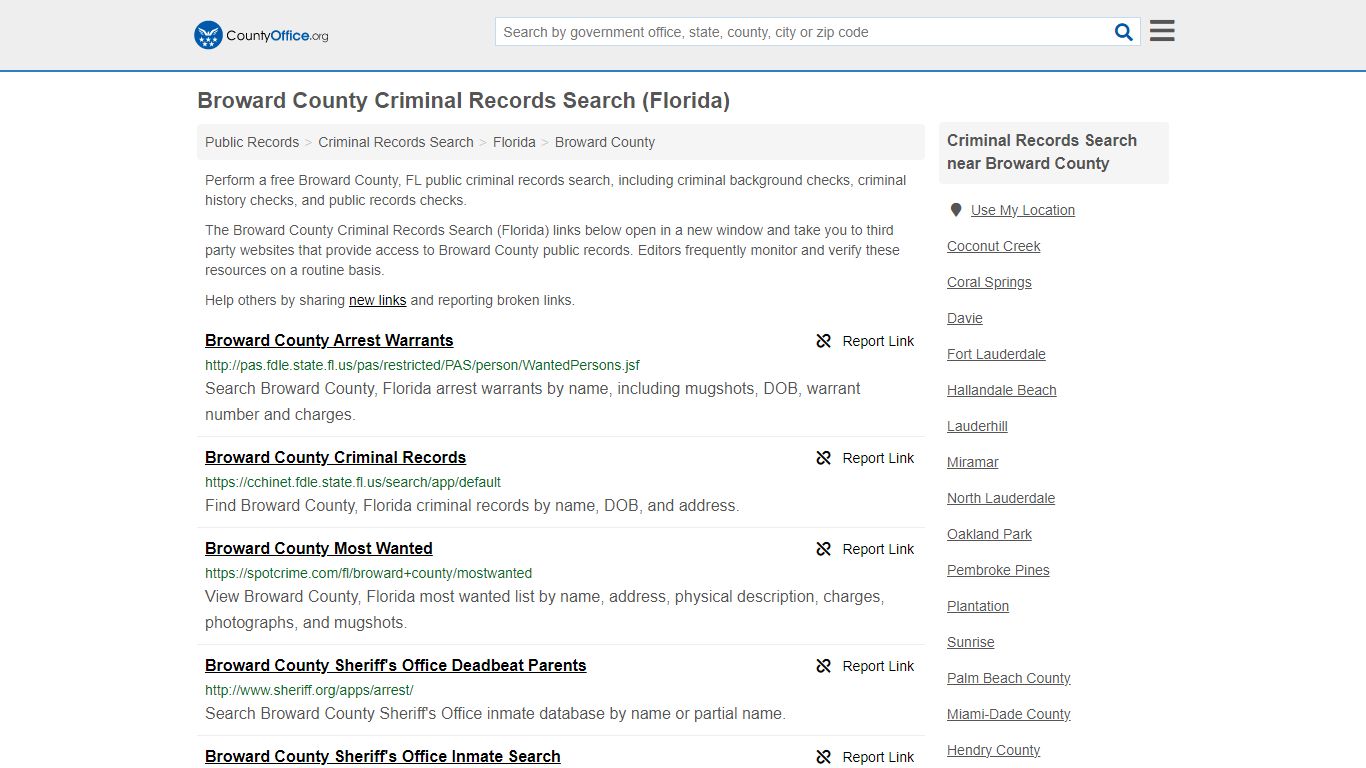Click broken-link icon for Arrest Warrants

pyautogui.click(x=824, y=341)
